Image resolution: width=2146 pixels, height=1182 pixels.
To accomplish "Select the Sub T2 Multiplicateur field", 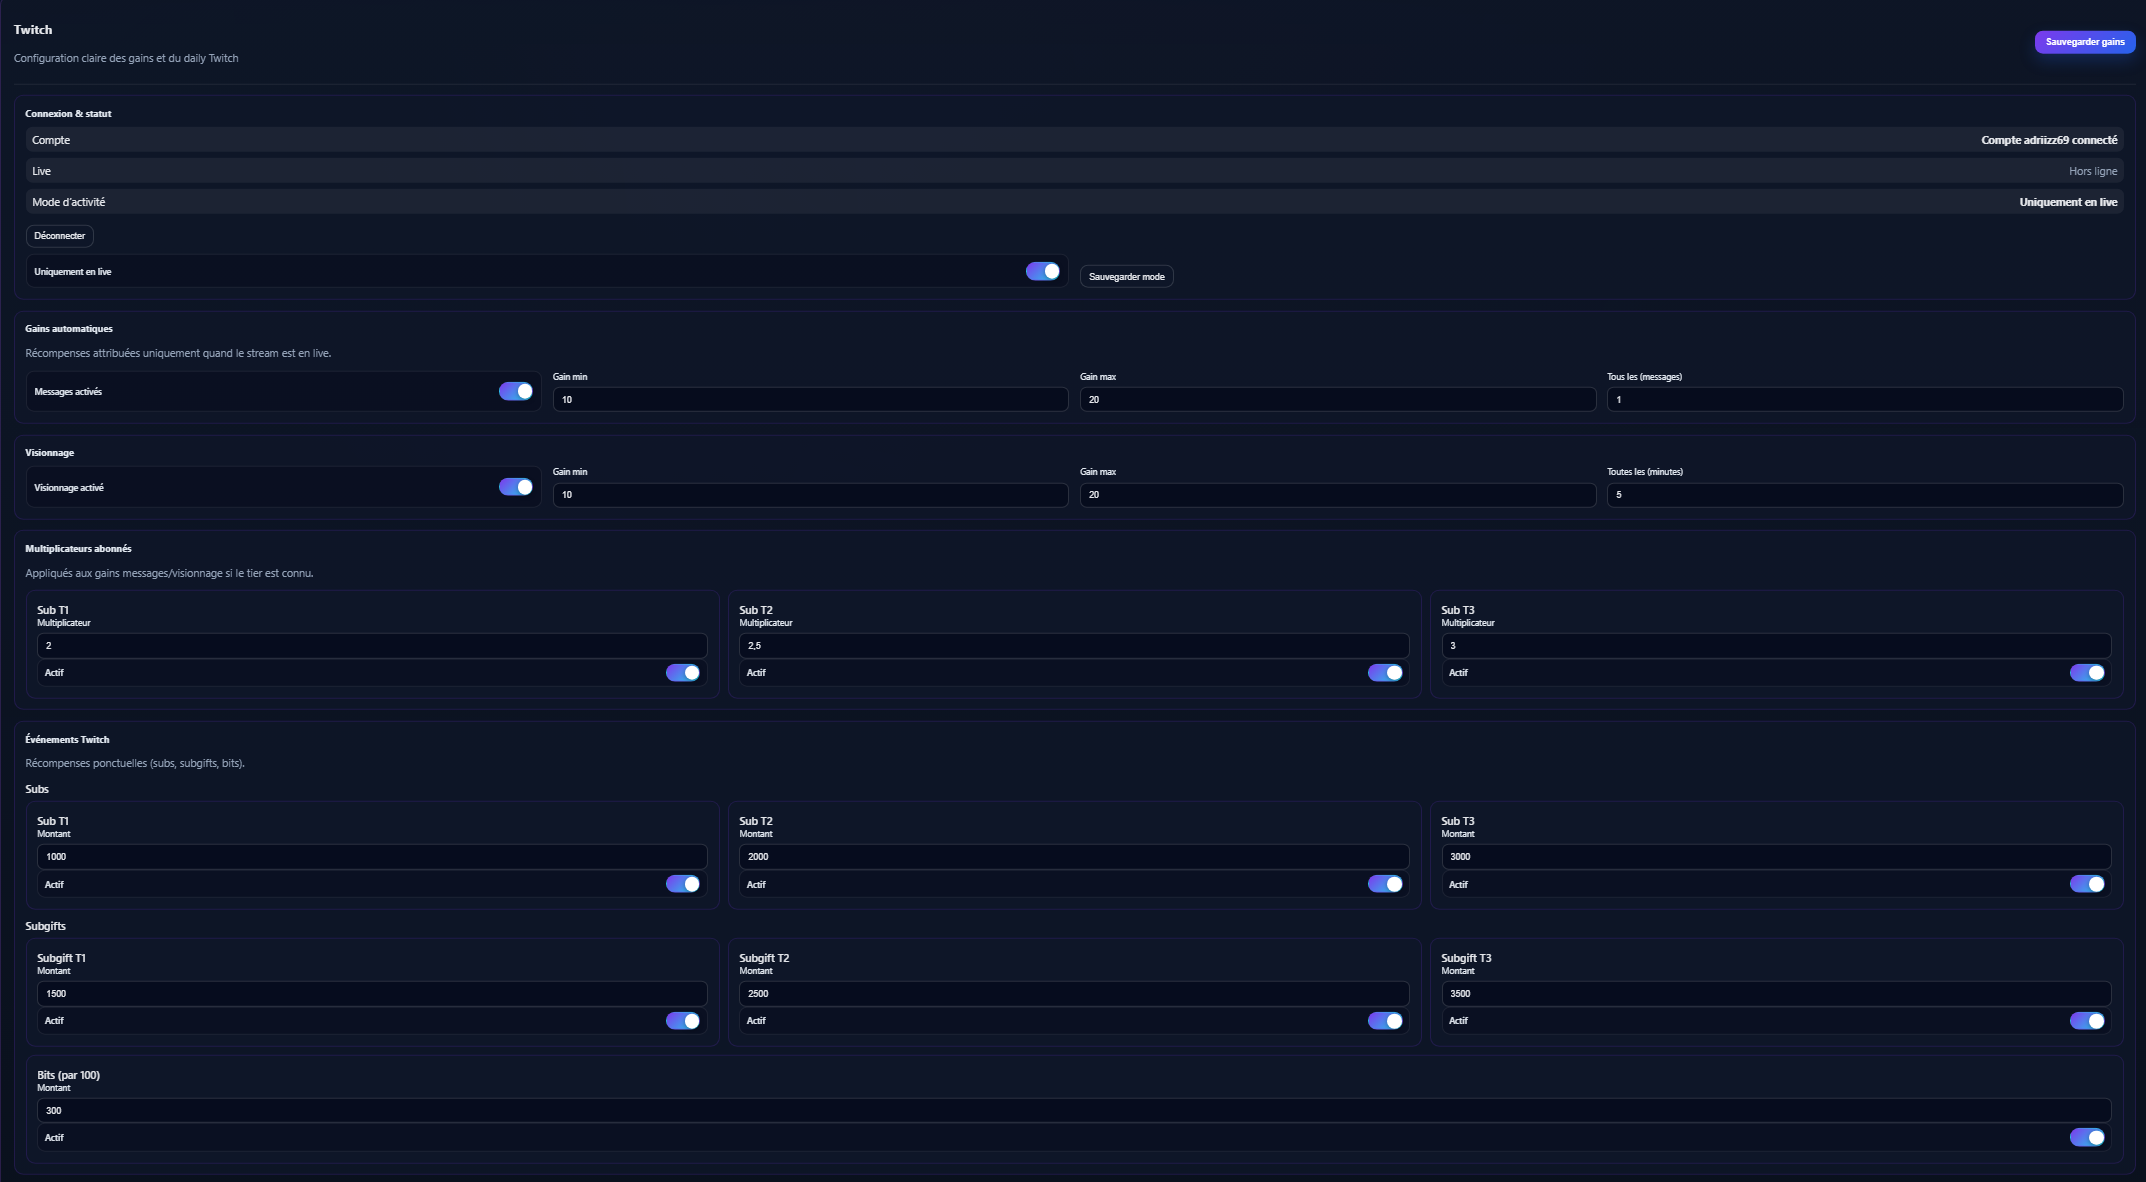I will (1073, 646).
